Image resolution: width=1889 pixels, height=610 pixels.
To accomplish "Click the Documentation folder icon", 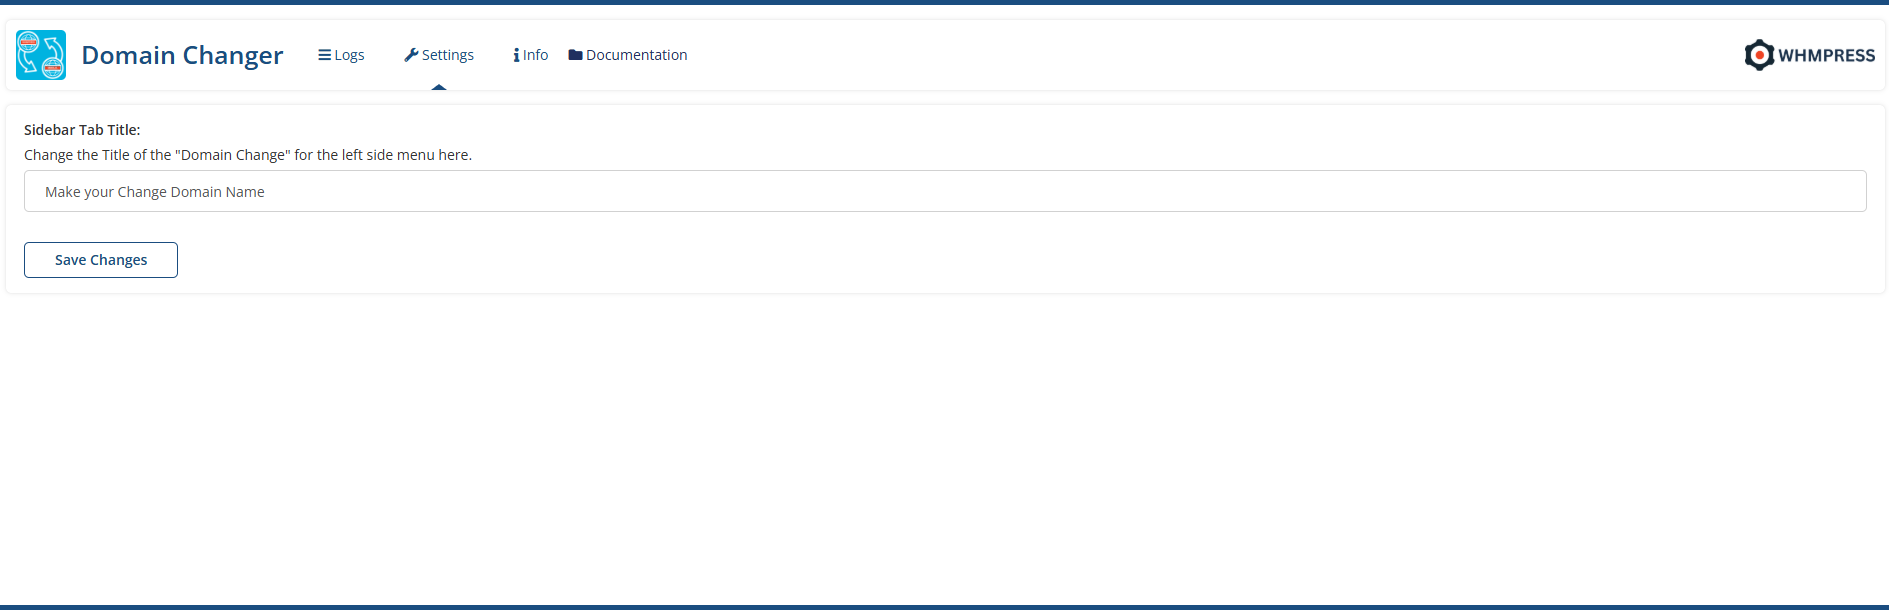I will coord(575,55).
